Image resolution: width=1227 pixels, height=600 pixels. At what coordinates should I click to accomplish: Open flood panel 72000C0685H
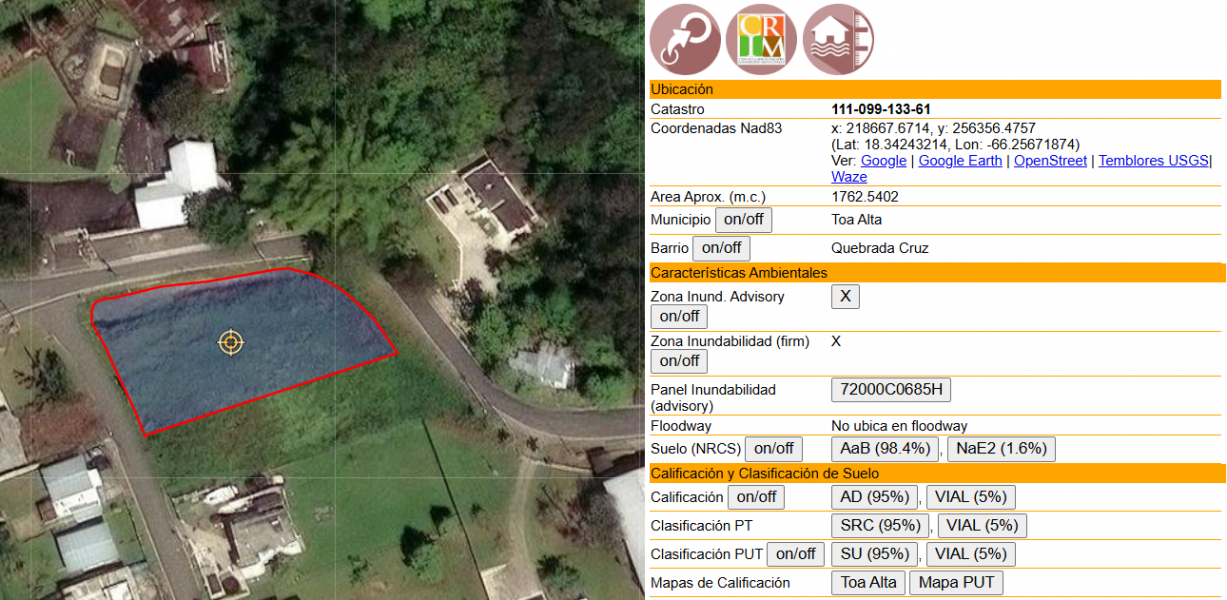891,390
